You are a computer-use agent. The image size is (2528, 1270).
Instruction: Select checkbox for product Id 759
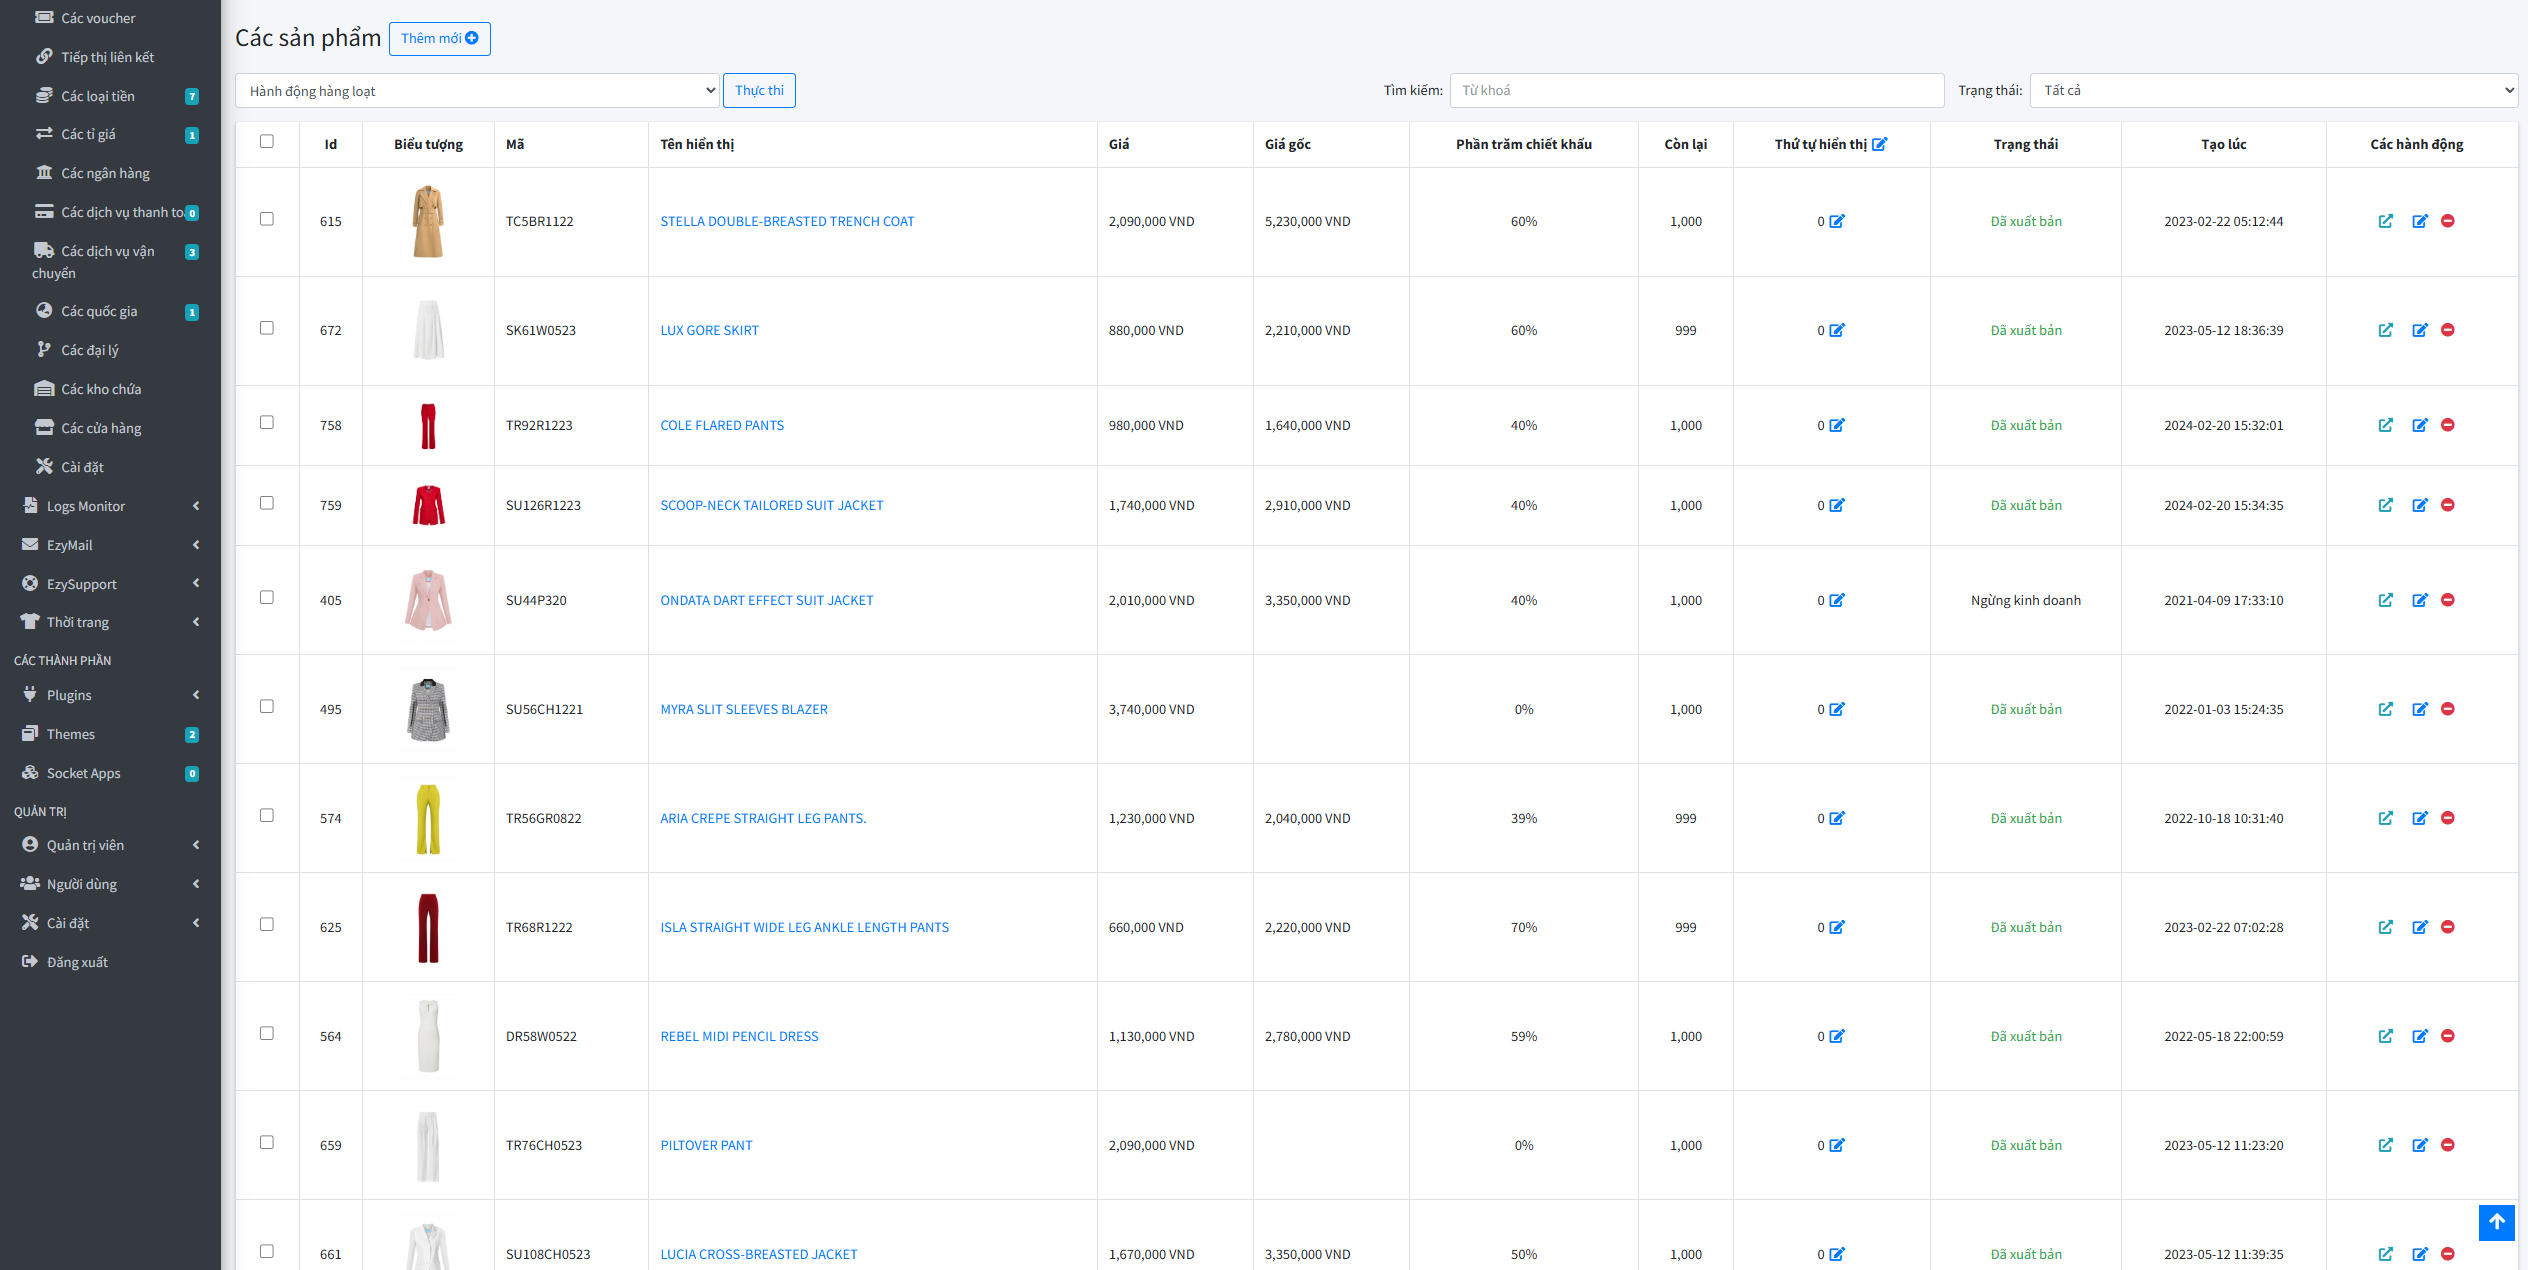tap(267, 503)
